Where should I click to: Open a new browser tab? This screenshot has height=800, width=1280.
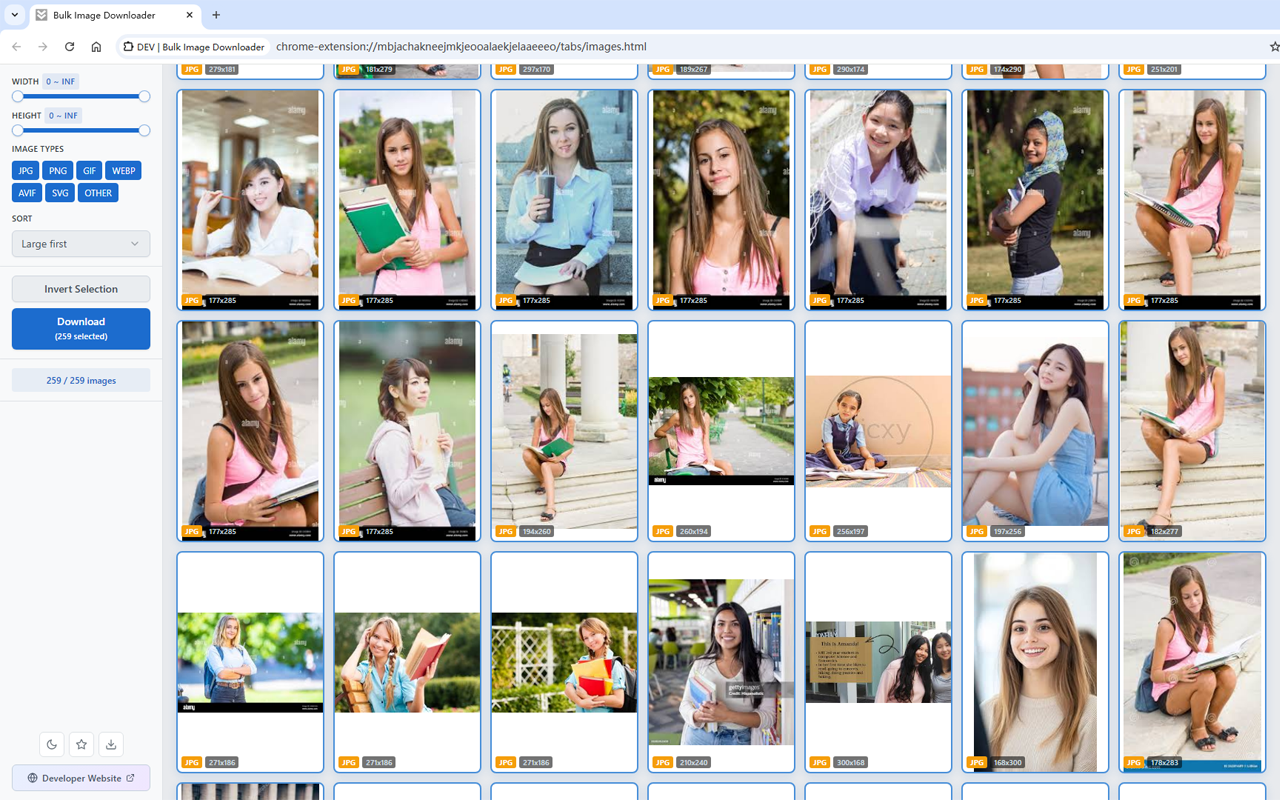pyautogui.click(x=216, y=15)
